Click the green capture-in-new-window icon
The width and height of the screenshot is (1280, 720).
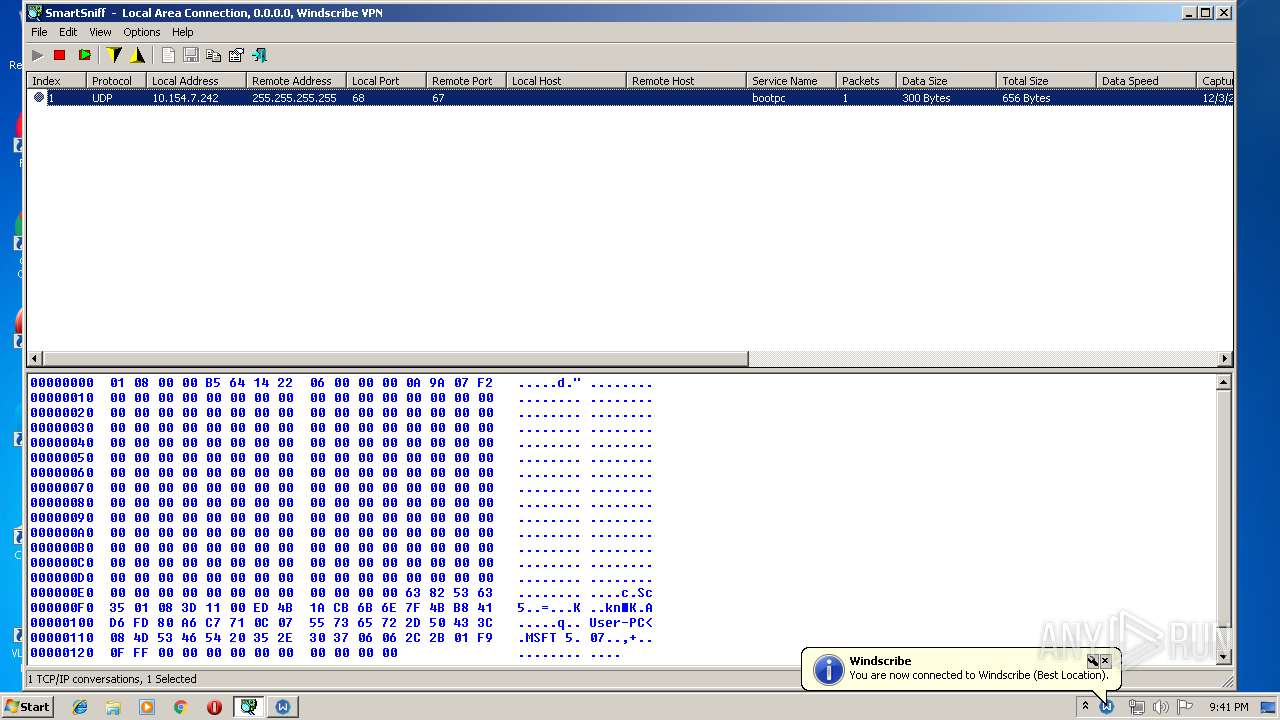tap(84, 56)
